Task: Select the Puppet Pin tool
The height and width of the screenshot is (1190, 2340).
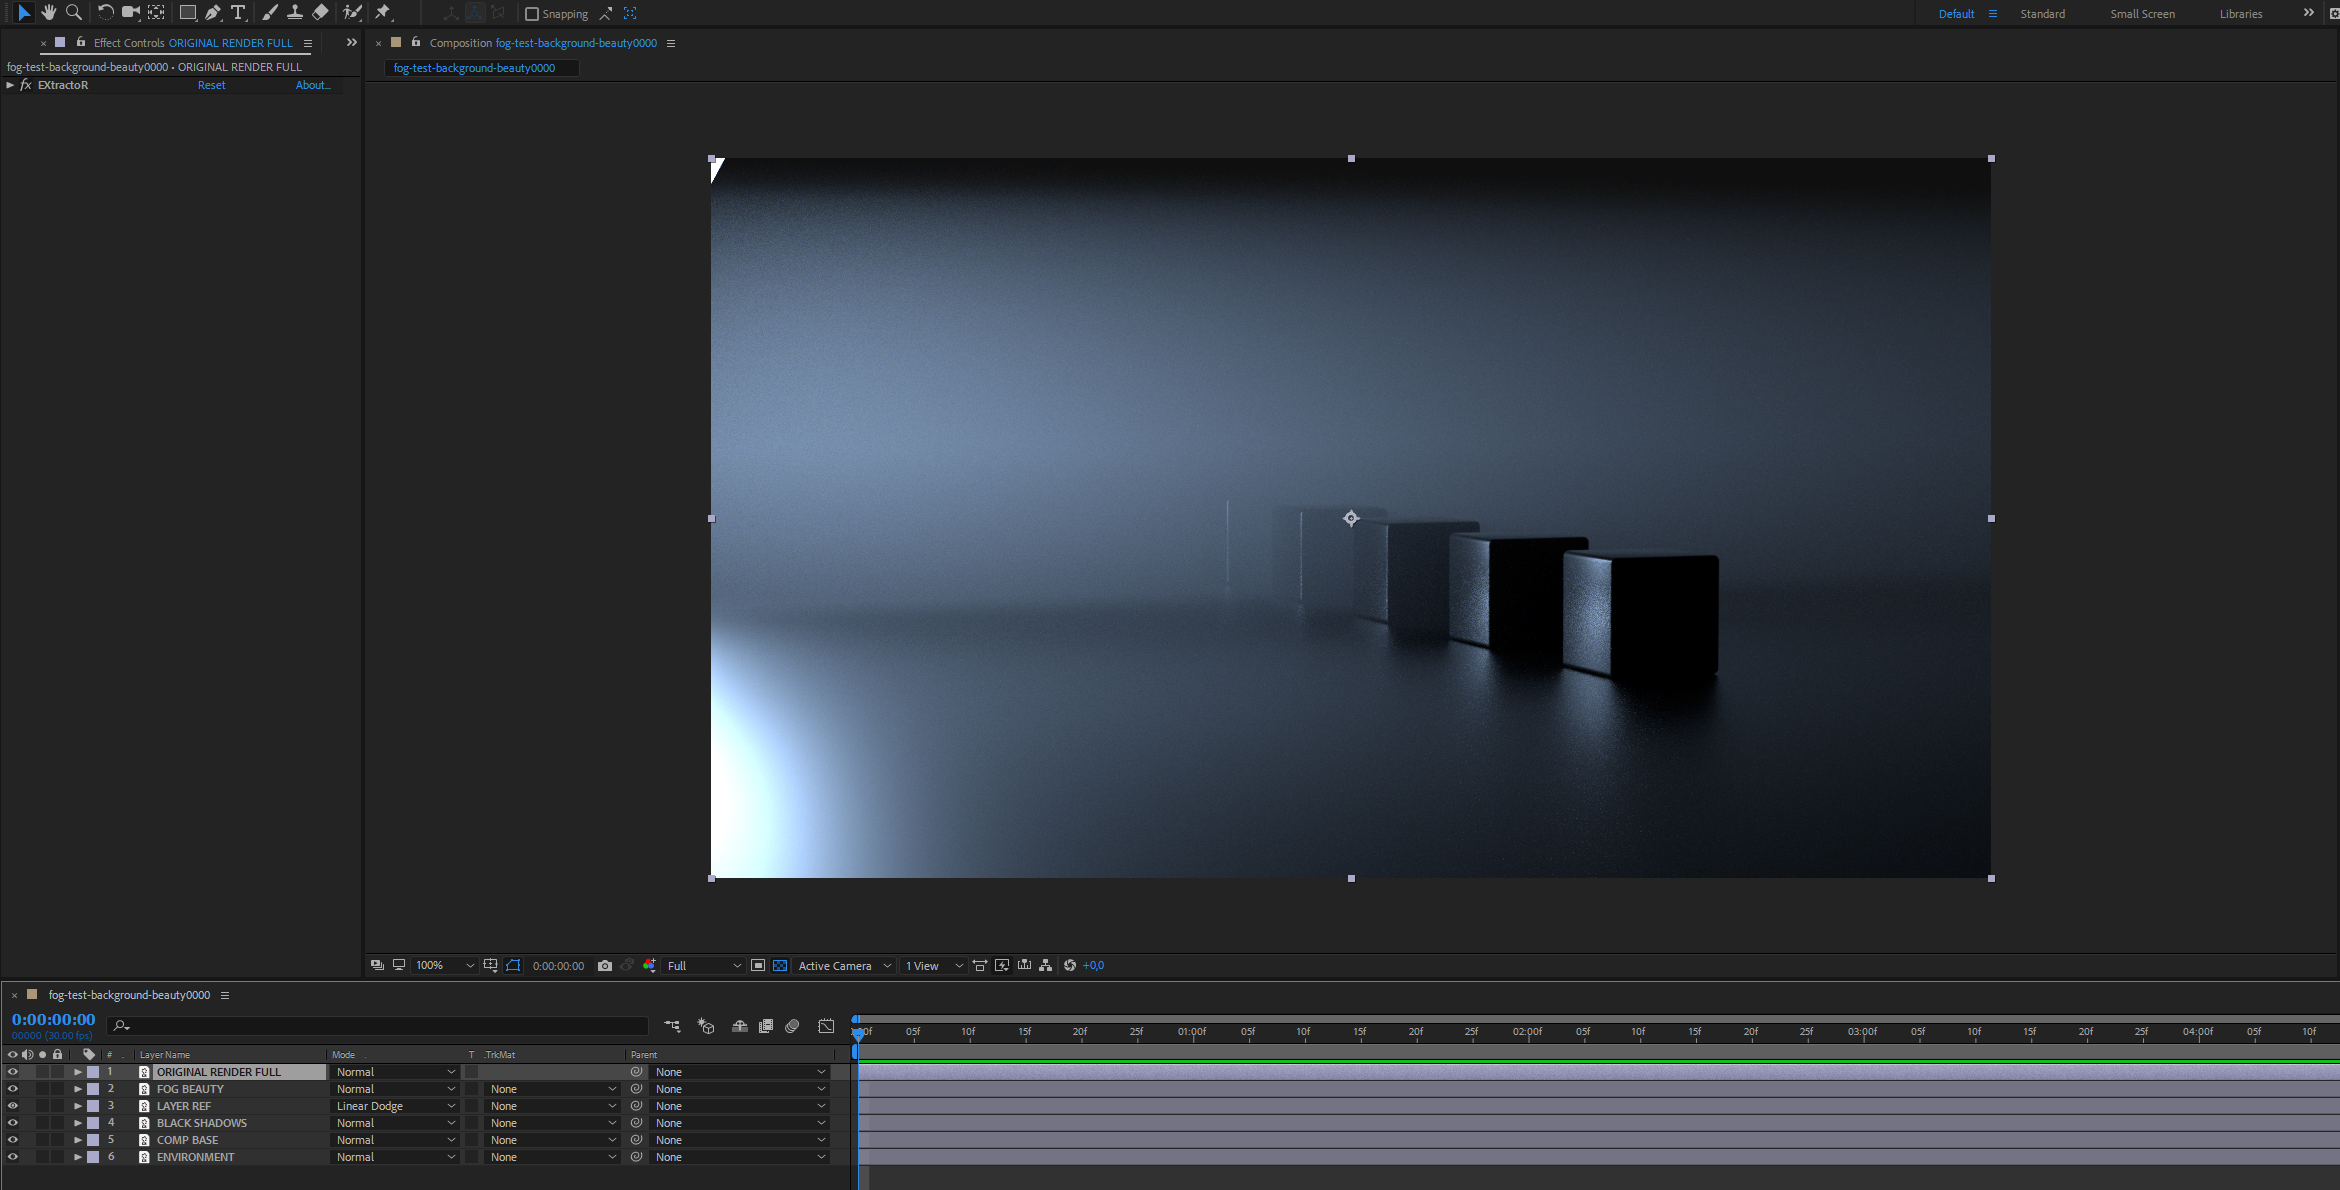Action: pos(383,12)
